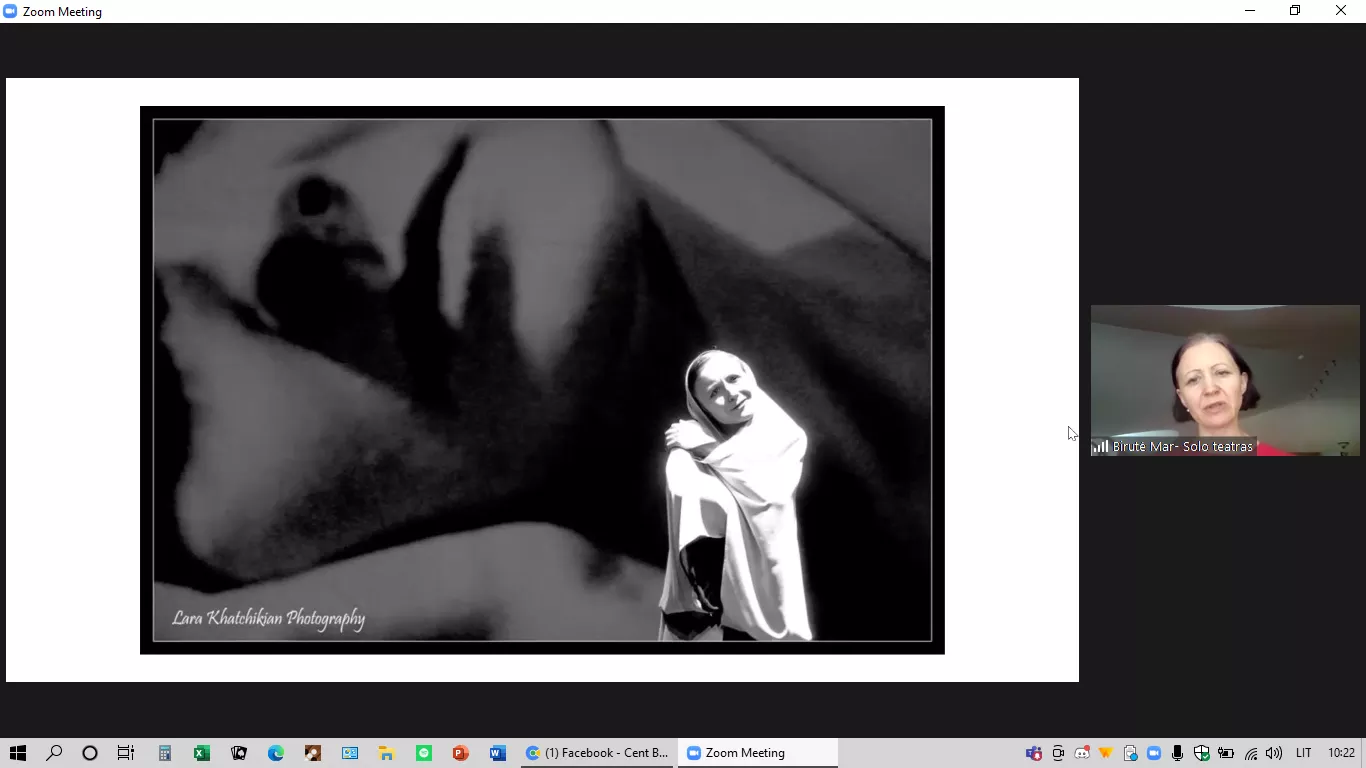Open Windows Security shield icon
The image size is (1366, 768).
point(1202,753)
